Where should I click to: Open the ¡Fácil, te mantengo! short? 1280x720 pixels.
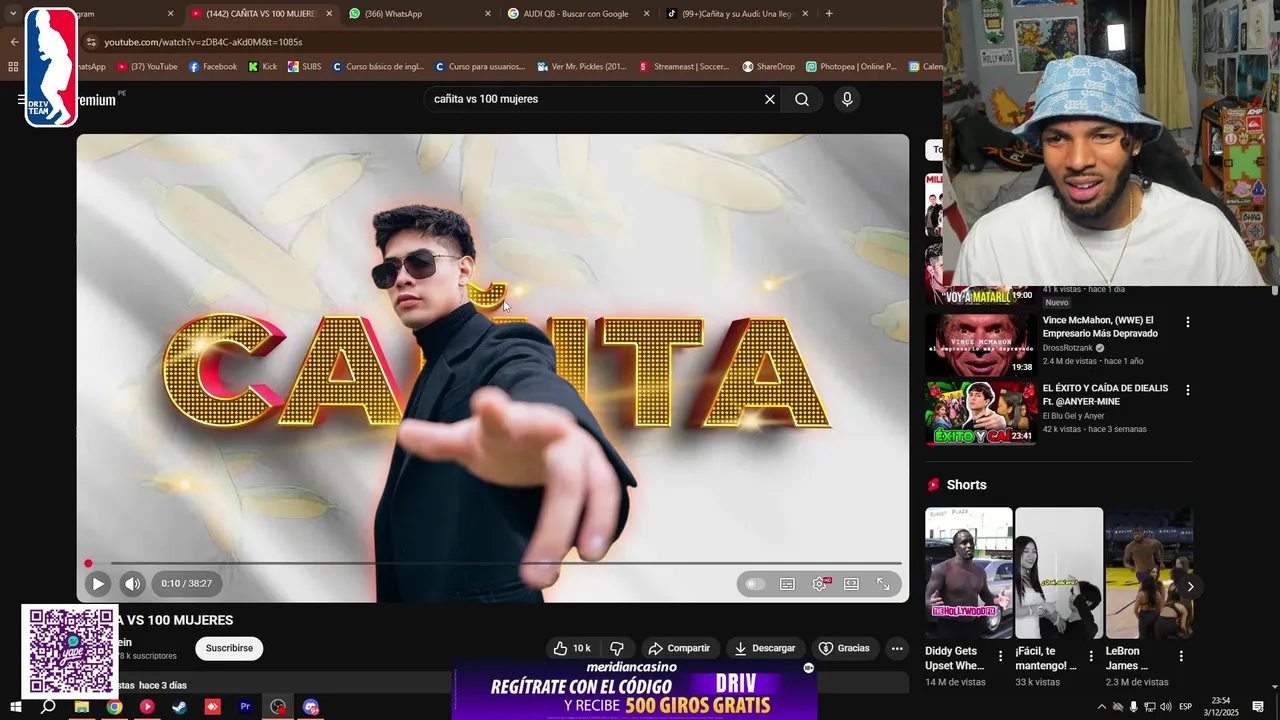1059,573
